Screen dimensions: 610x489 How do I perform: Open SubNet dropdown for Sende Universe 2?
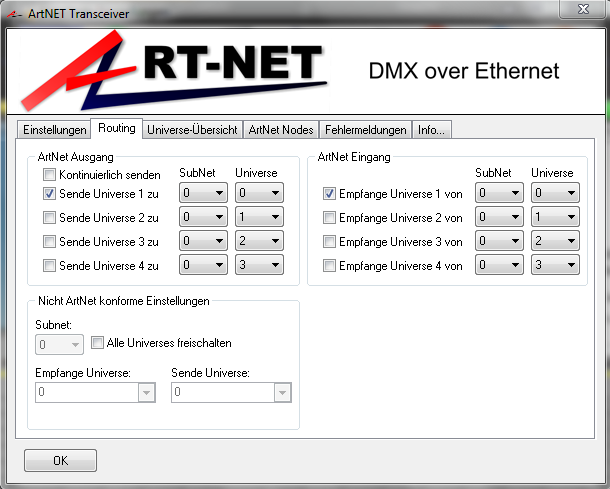point(203,217)
